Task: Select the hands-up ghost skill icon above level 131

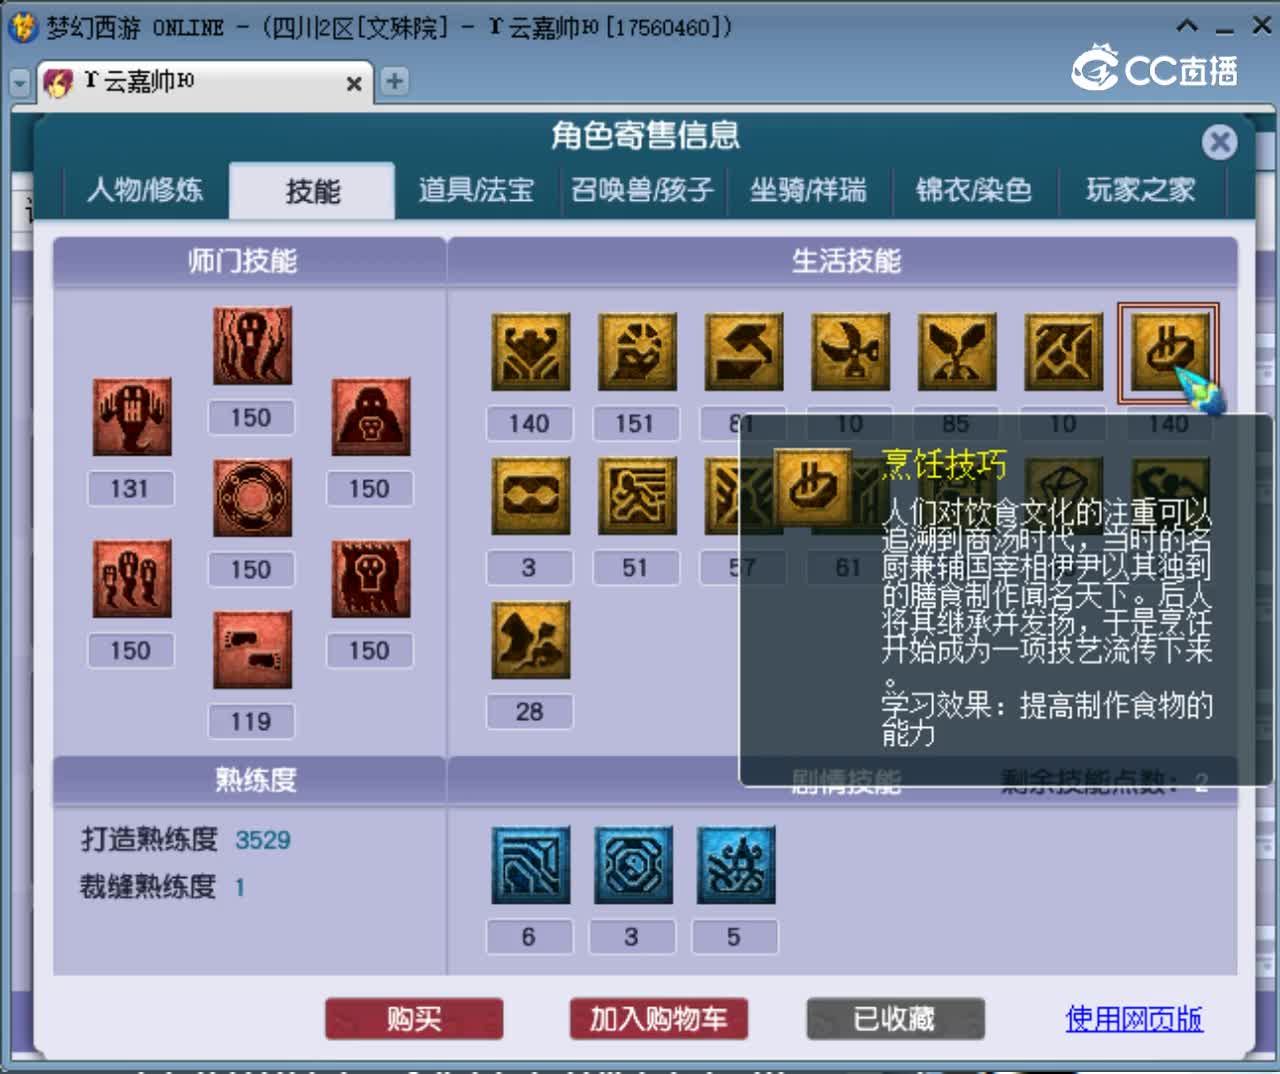Action: tap(132, 416)
